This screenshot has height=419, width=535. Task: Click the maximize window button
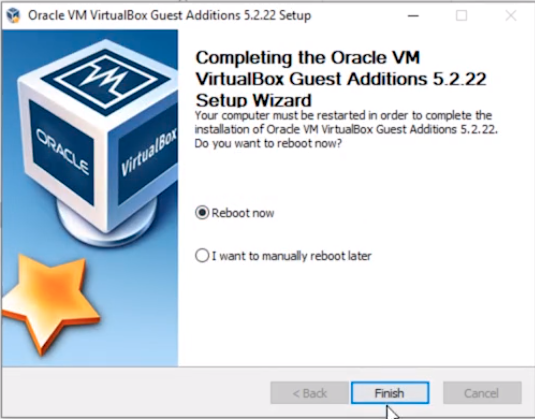[462, 15]
